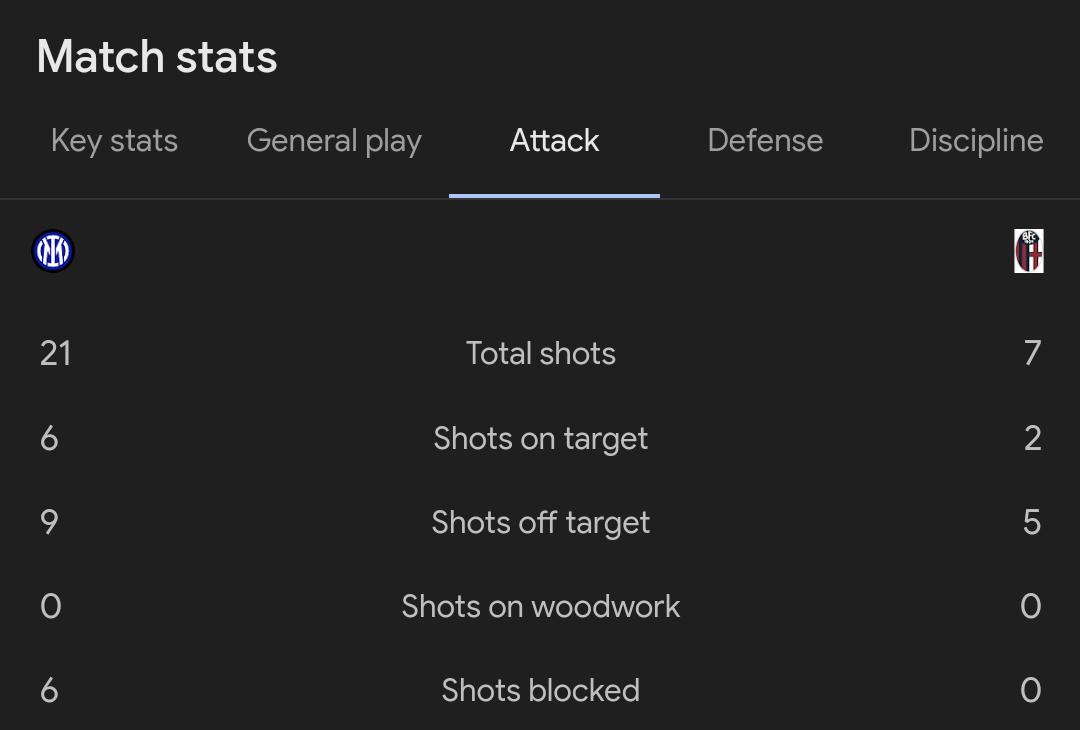Image resolution: width=1080 pixels, height=730 pixels.
Task: Select the Shots on woodwork label
Action: tap(541, 607)
